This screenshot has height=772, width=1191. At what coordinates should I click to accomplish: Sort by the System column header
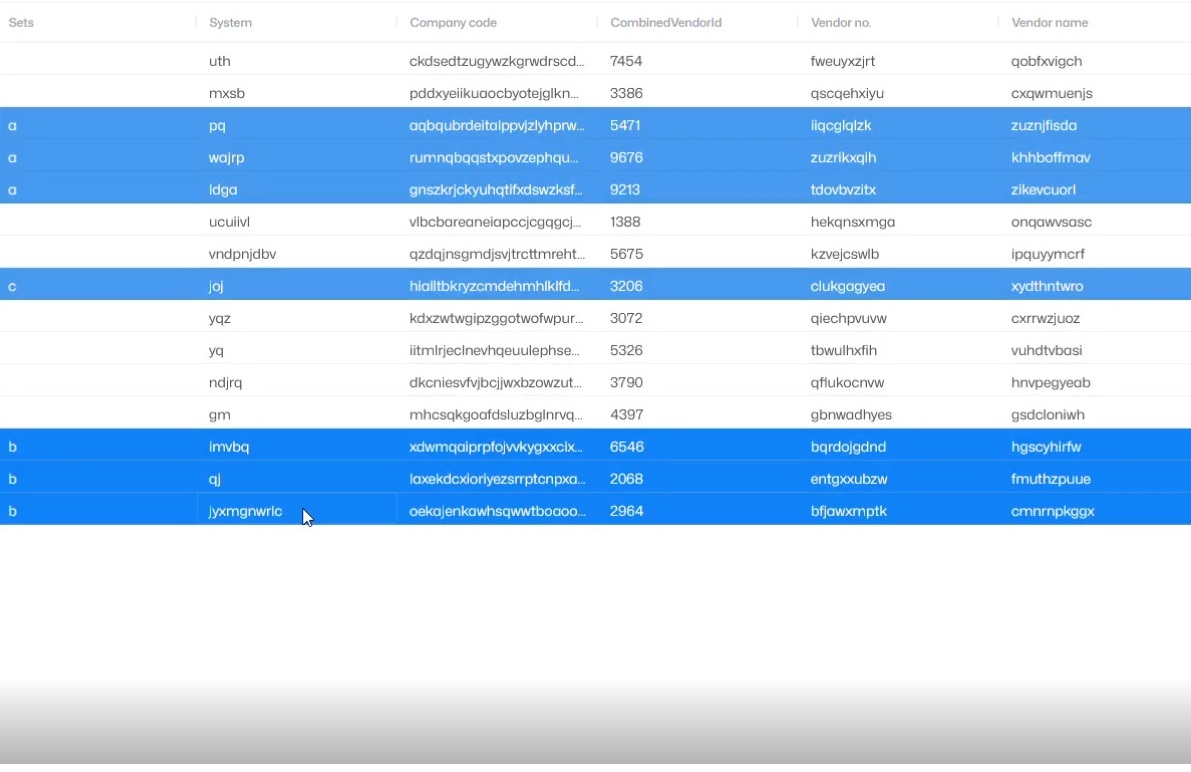(x=230, y=22)
